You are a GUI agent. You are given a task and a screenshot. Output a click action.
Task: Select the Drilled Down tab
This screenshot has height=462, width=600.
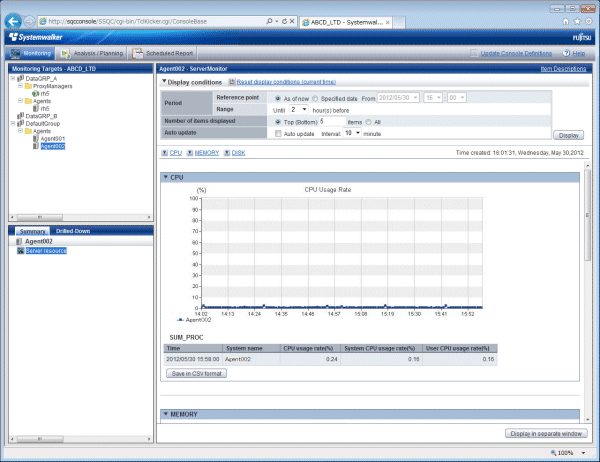73,231
